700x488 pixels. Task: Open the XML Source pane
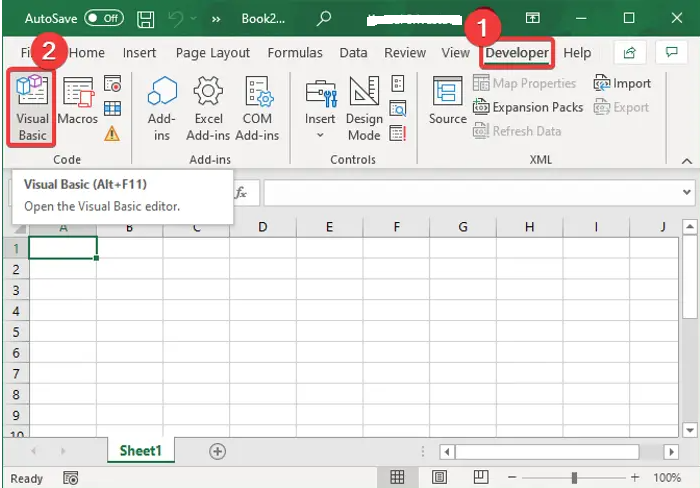(447, 100)
